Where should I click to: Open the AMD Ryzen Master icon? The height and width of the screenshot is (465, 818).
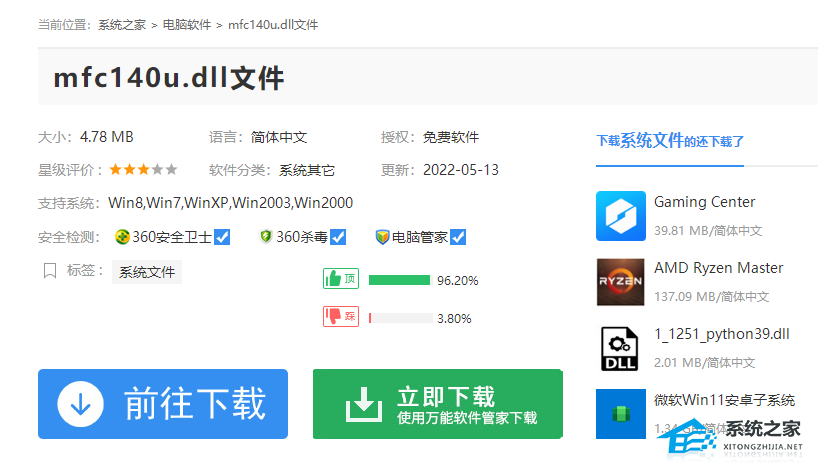tap(621, 282)
